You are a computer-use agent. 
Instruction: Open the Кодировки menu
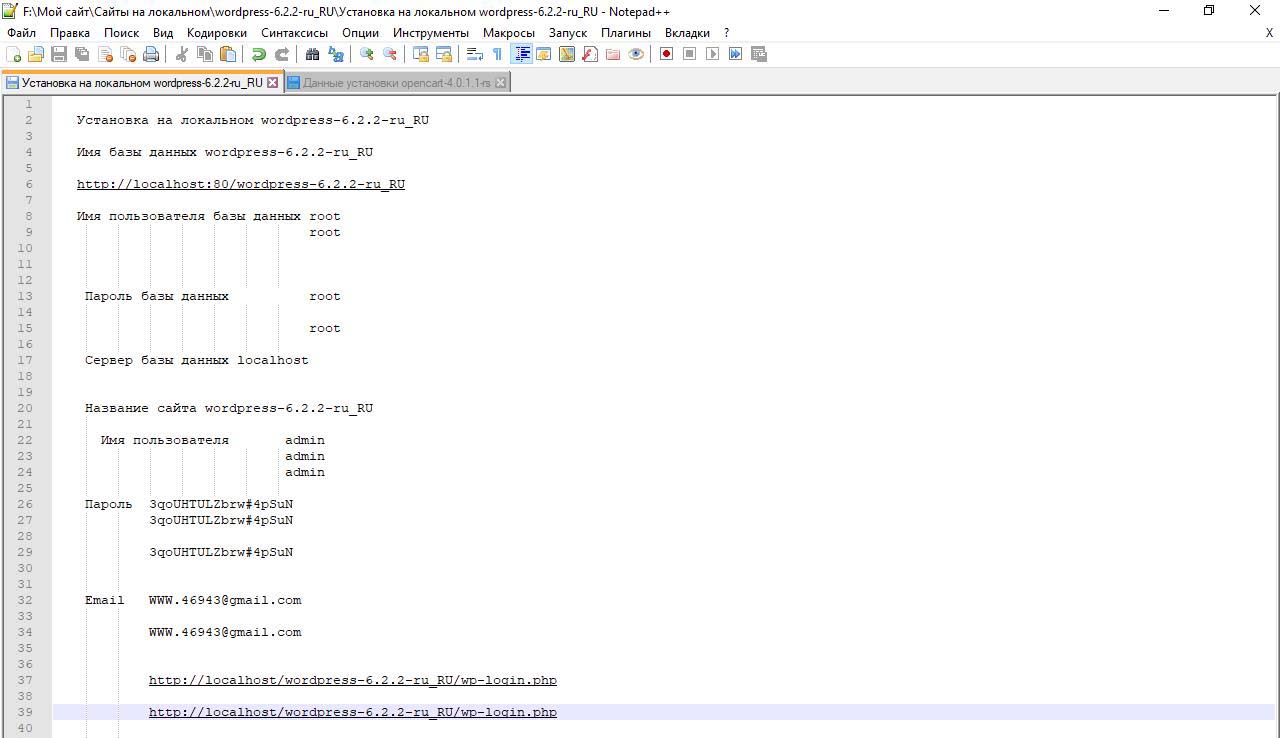(216, 32)
